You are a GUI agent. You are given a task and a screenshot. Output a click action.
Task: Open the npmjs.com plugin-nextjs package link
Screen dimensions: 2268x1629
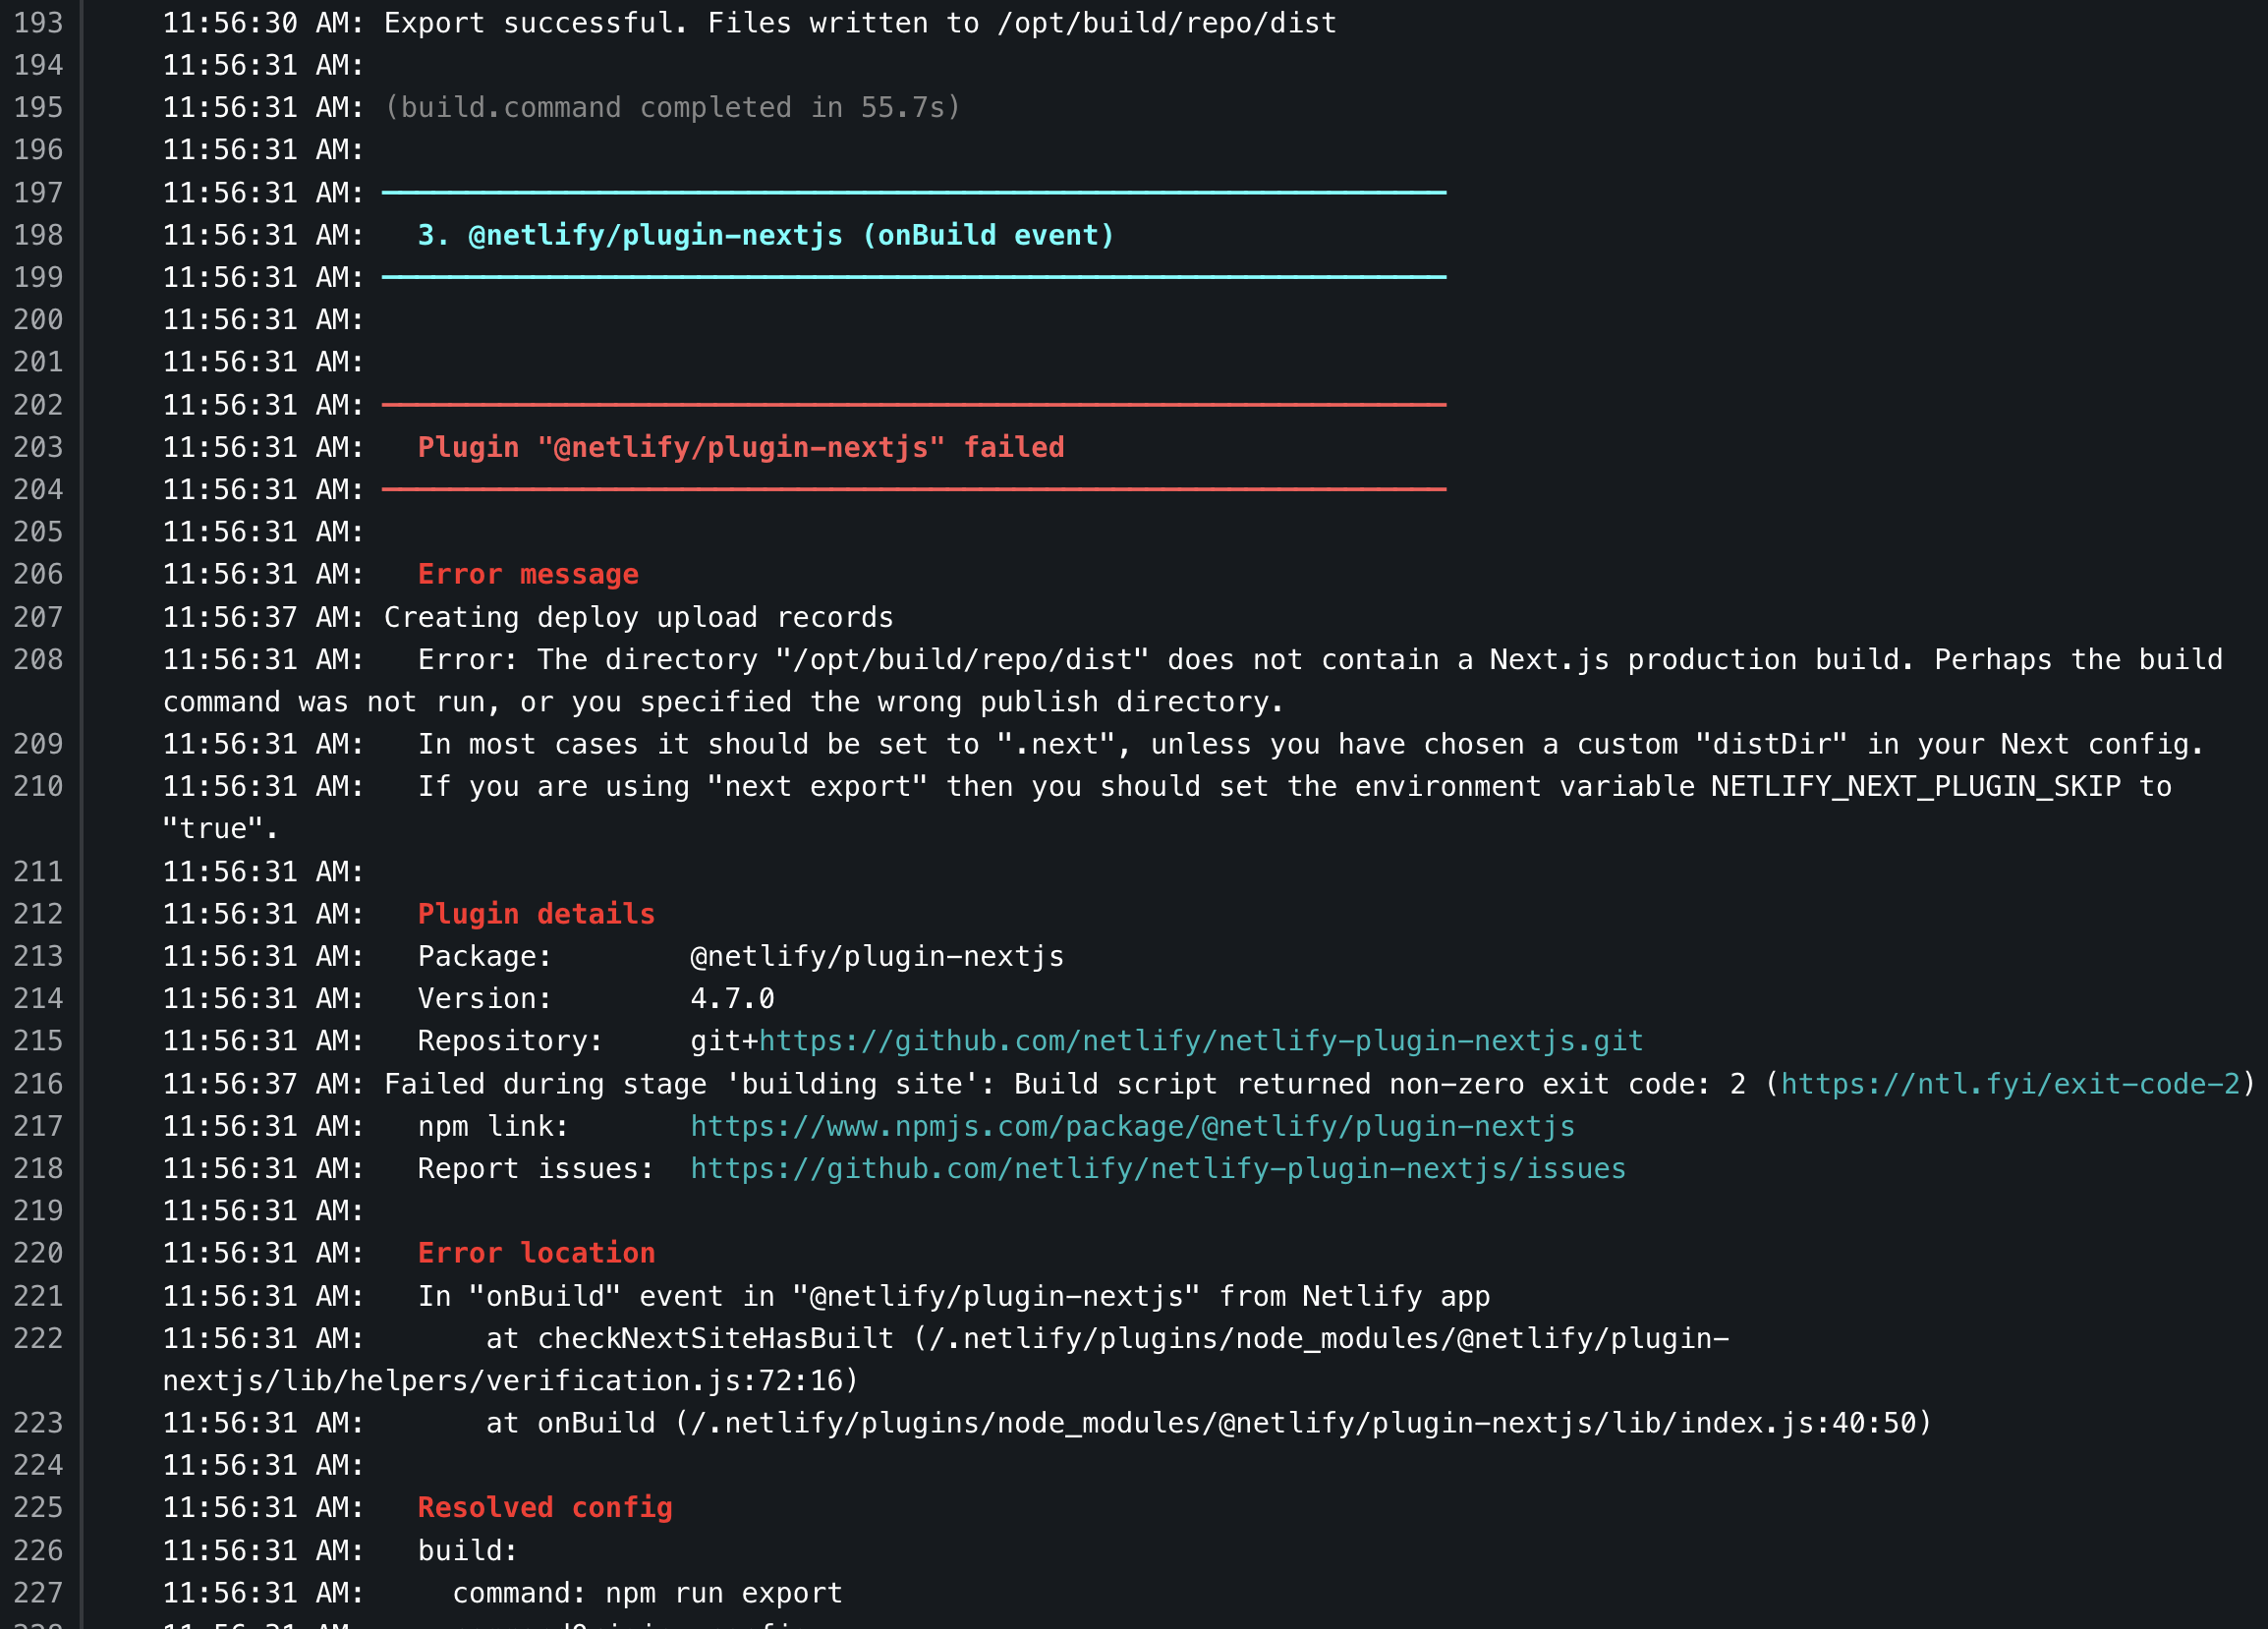pyautogui.click(x=1132, y=1126)
